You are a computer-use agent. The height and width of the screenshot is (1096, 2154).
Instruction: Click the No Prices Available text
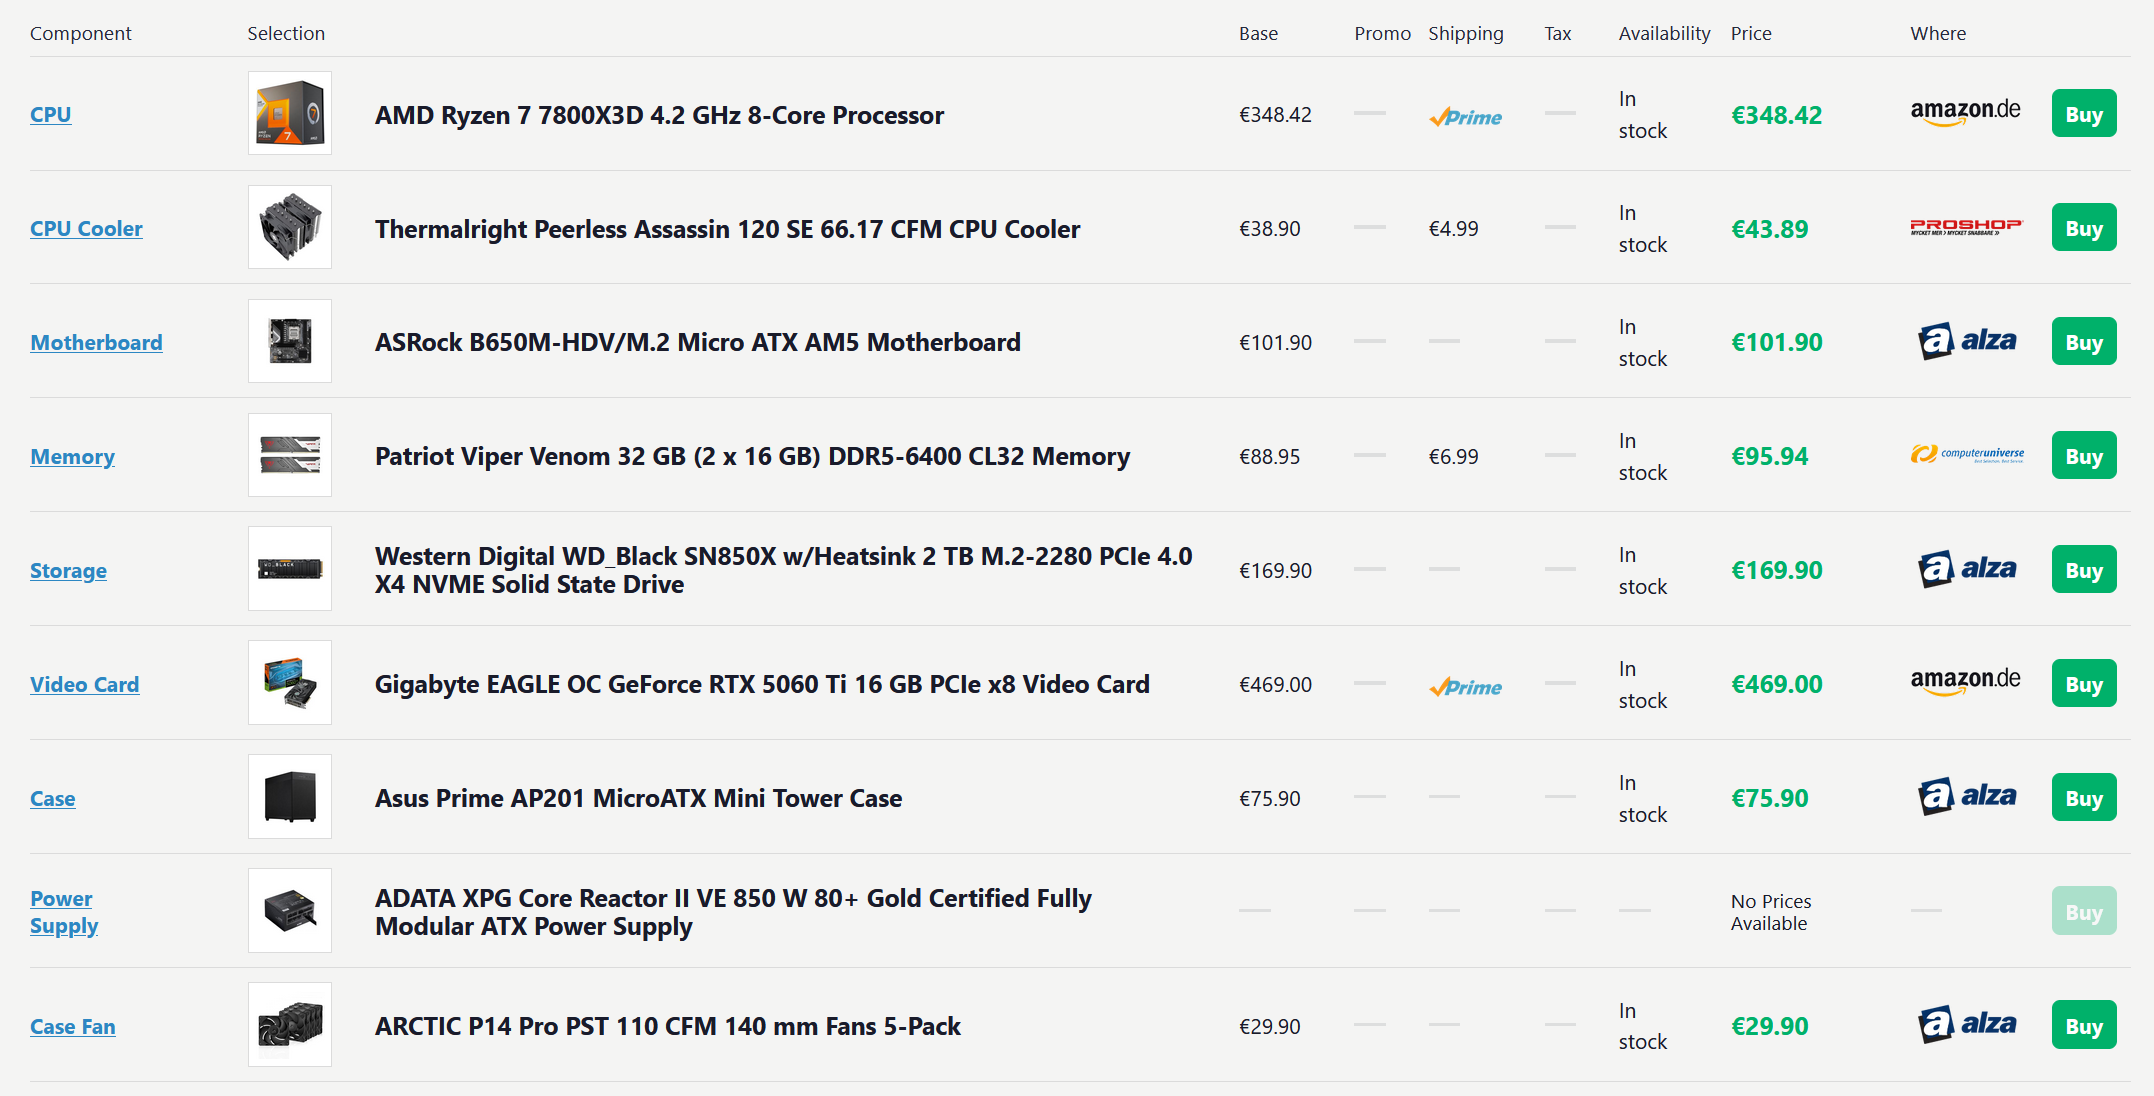pyautogui.click(x=1771, y=912)
